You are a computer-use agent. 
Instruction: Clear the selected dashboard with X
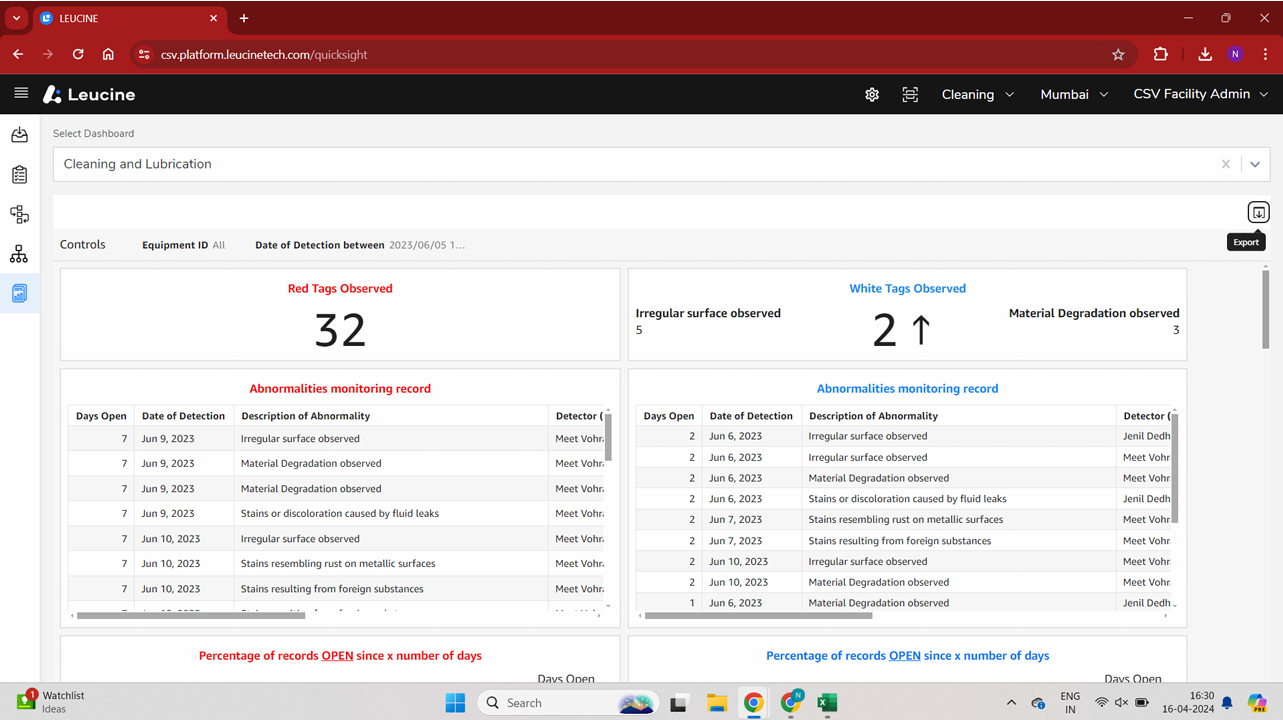(1226, 164)
